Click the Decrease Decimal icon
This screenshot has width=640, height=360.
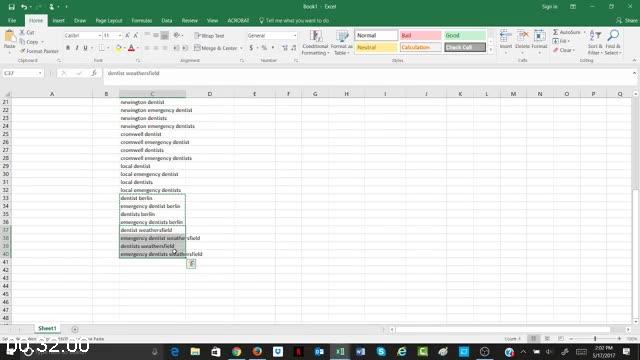[293, 48]
